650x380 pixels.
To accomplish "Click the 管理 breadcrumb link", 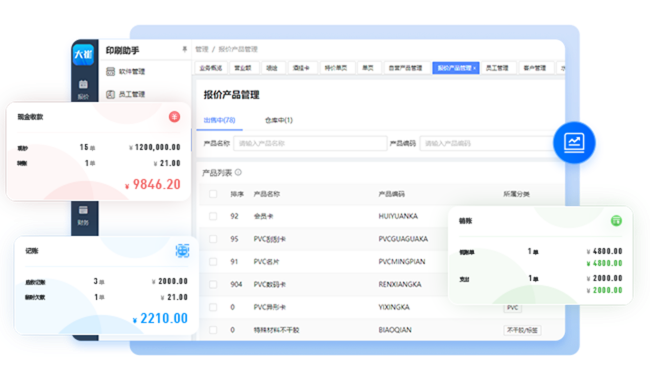I will [202, 49].
